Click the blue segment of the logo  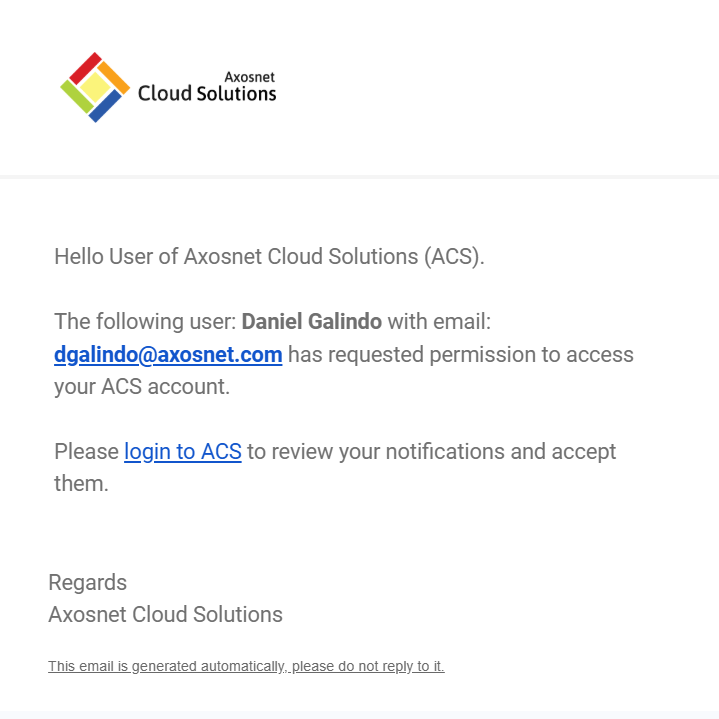105,107
